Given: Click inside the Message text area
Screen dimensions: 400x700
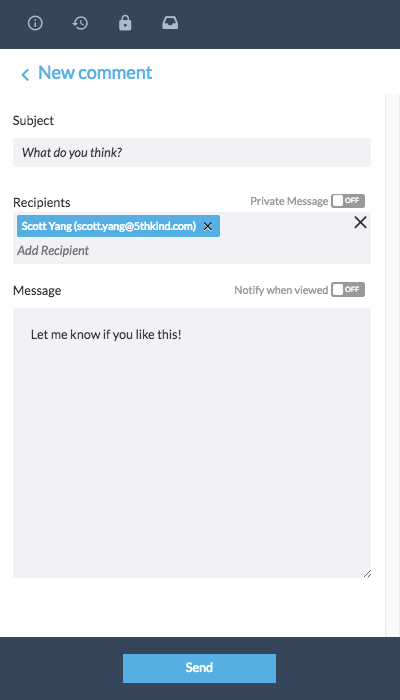Looking at the screenshot, I should (x=192, y=442).
